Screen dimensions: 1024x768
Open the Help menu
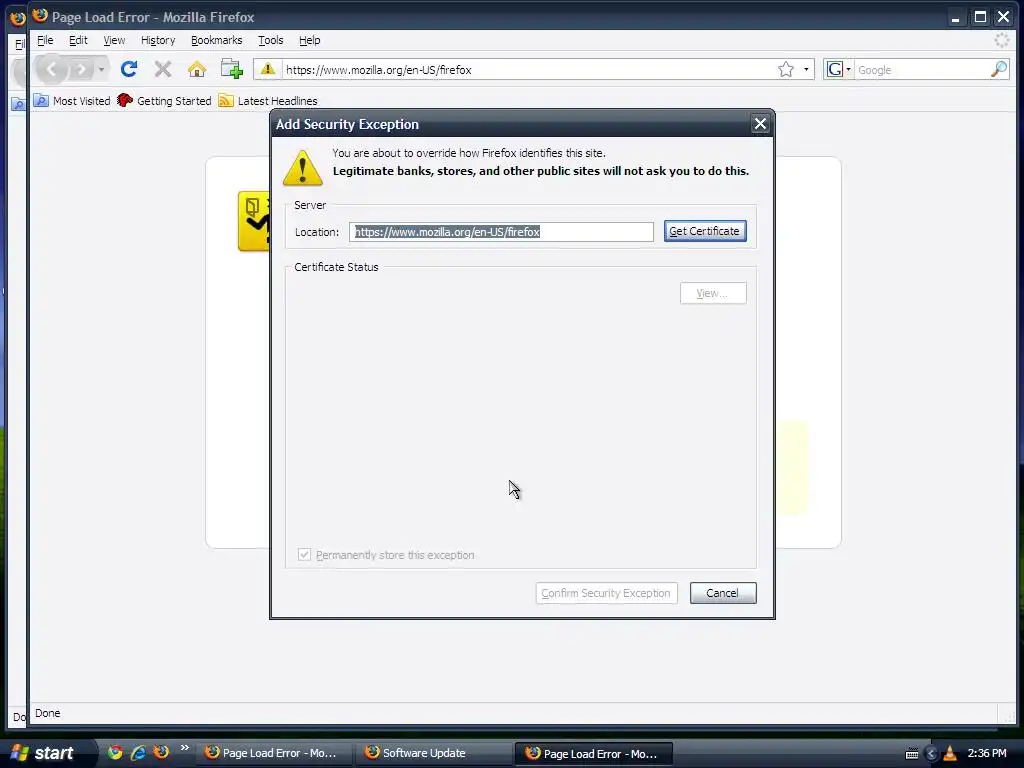click(x=310, y=40)
